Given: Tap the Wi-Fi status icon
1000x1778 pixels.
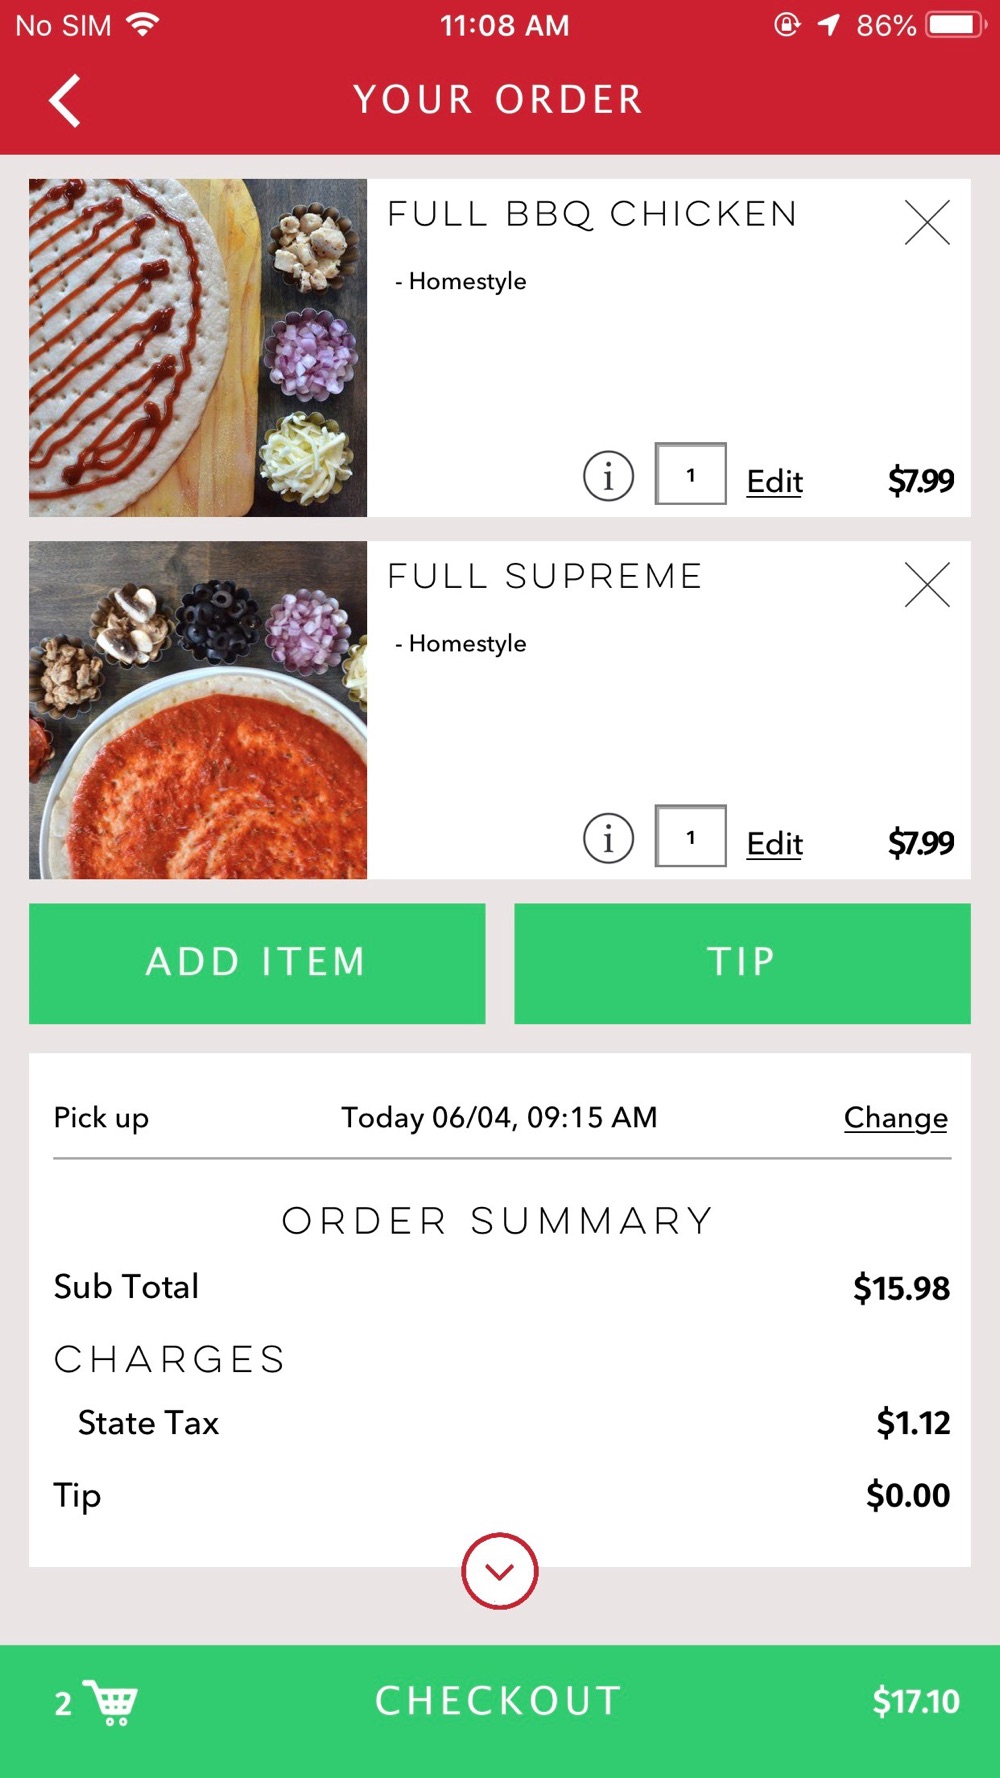Looking at the screenshot, I should click(x=144, y=25).
